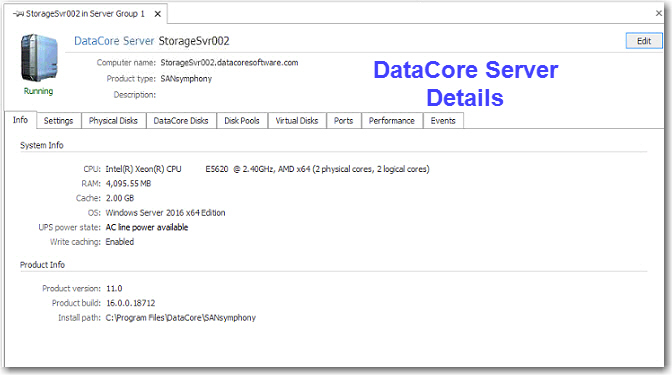Click the Product build label
This screenshot has height=375, width=672.
pyautogui.click(x=76, y=303)
